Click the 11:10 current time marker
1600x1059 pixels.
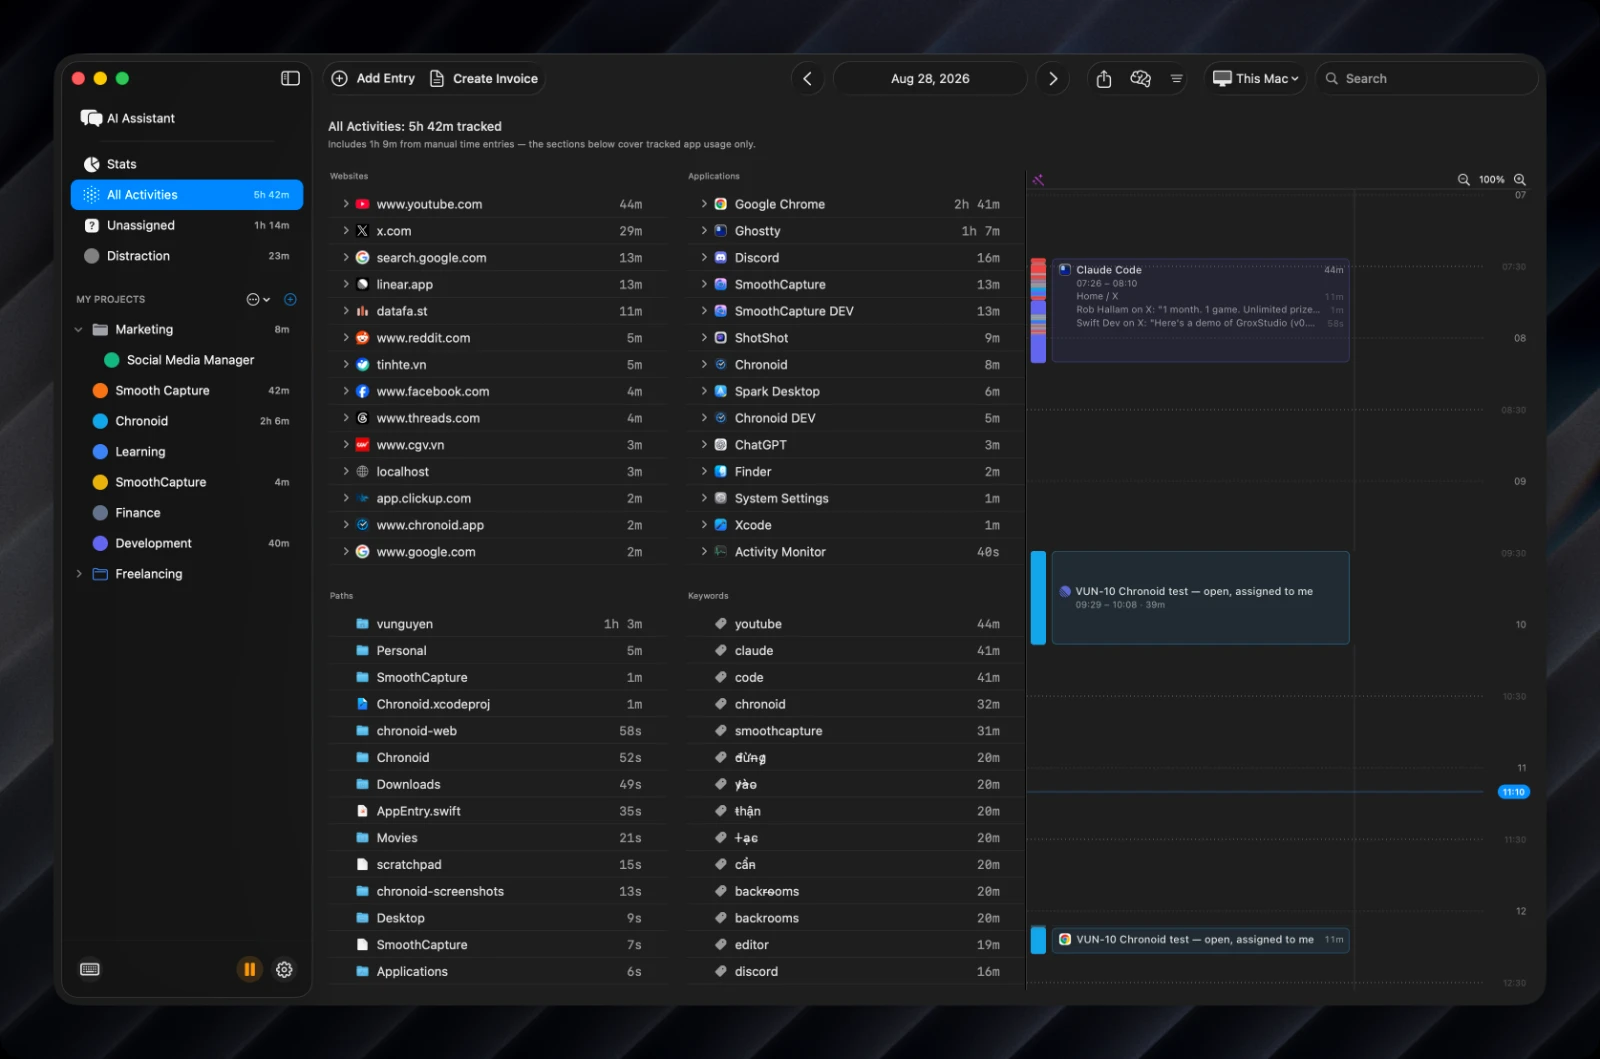[x=1513, y=792]
